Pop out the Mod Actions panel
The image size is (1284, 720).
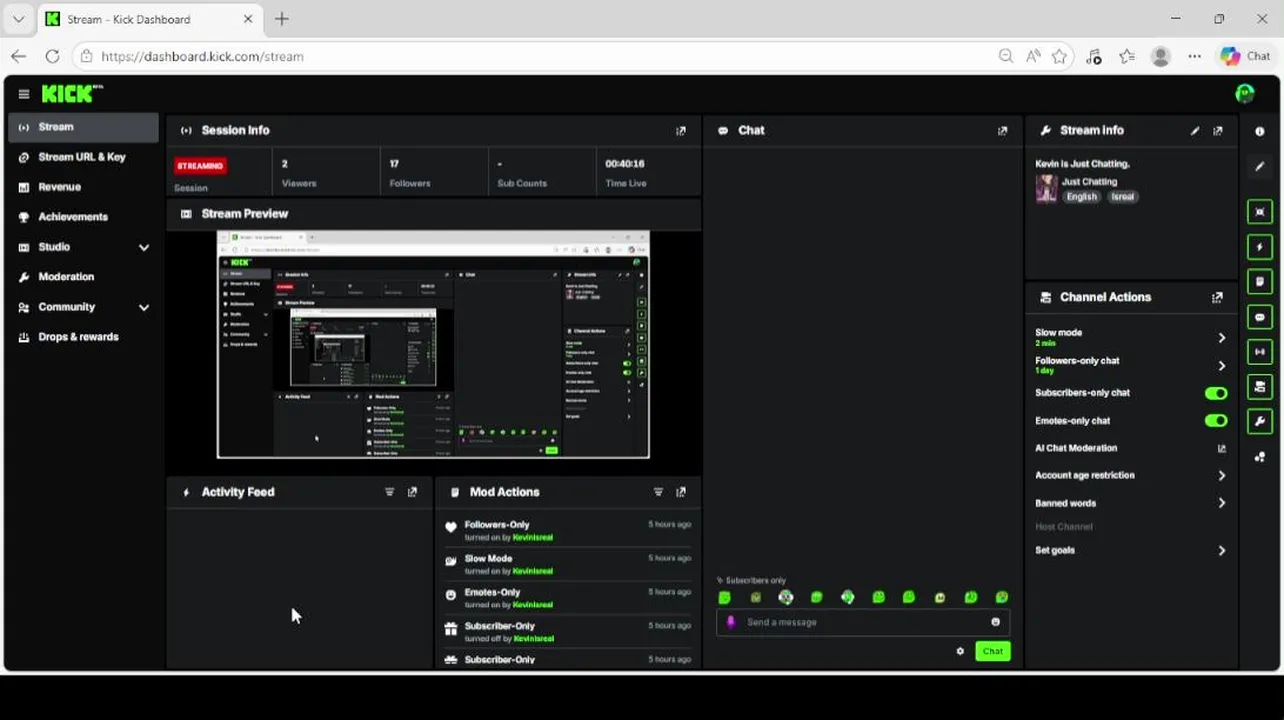pyautogui.click(x=681, y=492)
